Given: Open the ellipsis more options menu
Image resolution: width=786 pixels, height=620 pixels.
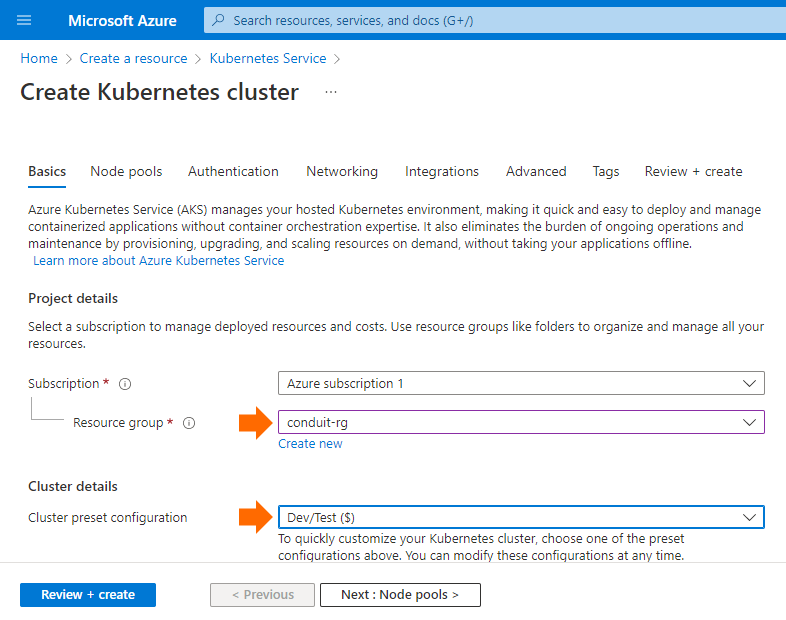Looking at the screenshot, I should tap(331, 92).
